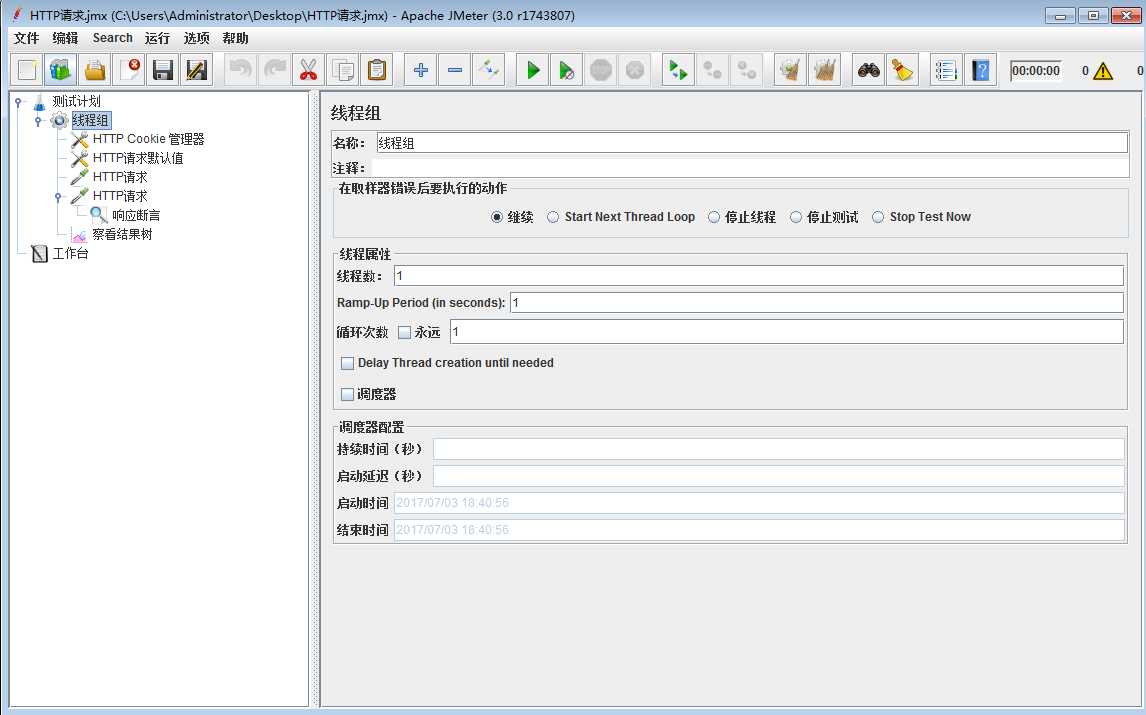Reset search with the yellow broom icon
Screen dimensions: 1146x715
point(903,70)
